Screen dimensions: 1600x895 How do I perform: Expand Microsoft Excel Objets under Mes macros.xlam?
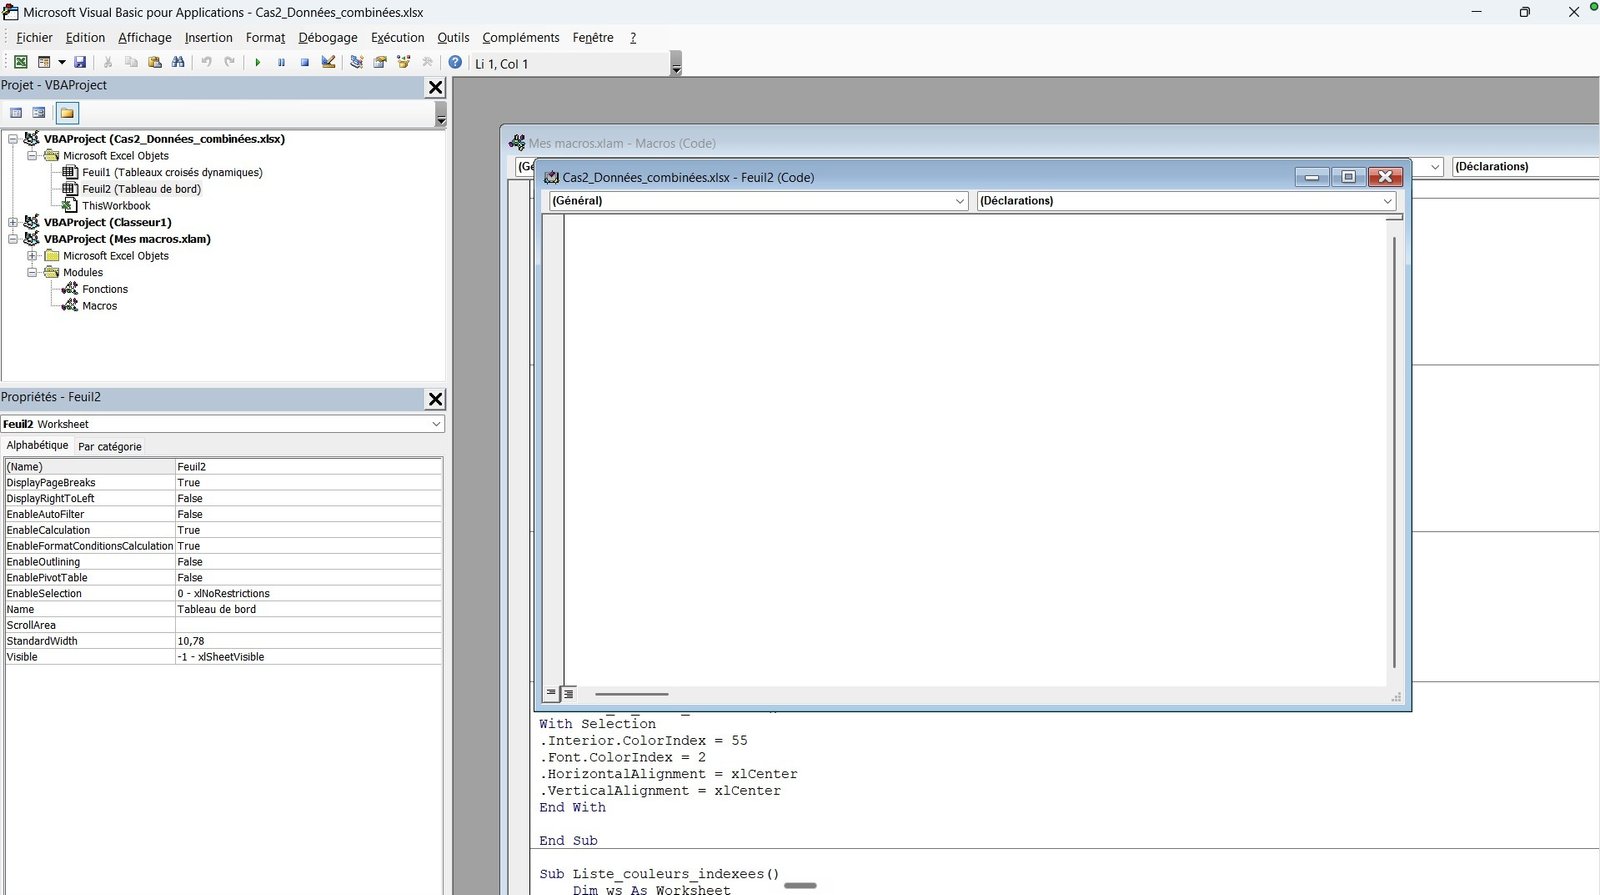point(32,256)
